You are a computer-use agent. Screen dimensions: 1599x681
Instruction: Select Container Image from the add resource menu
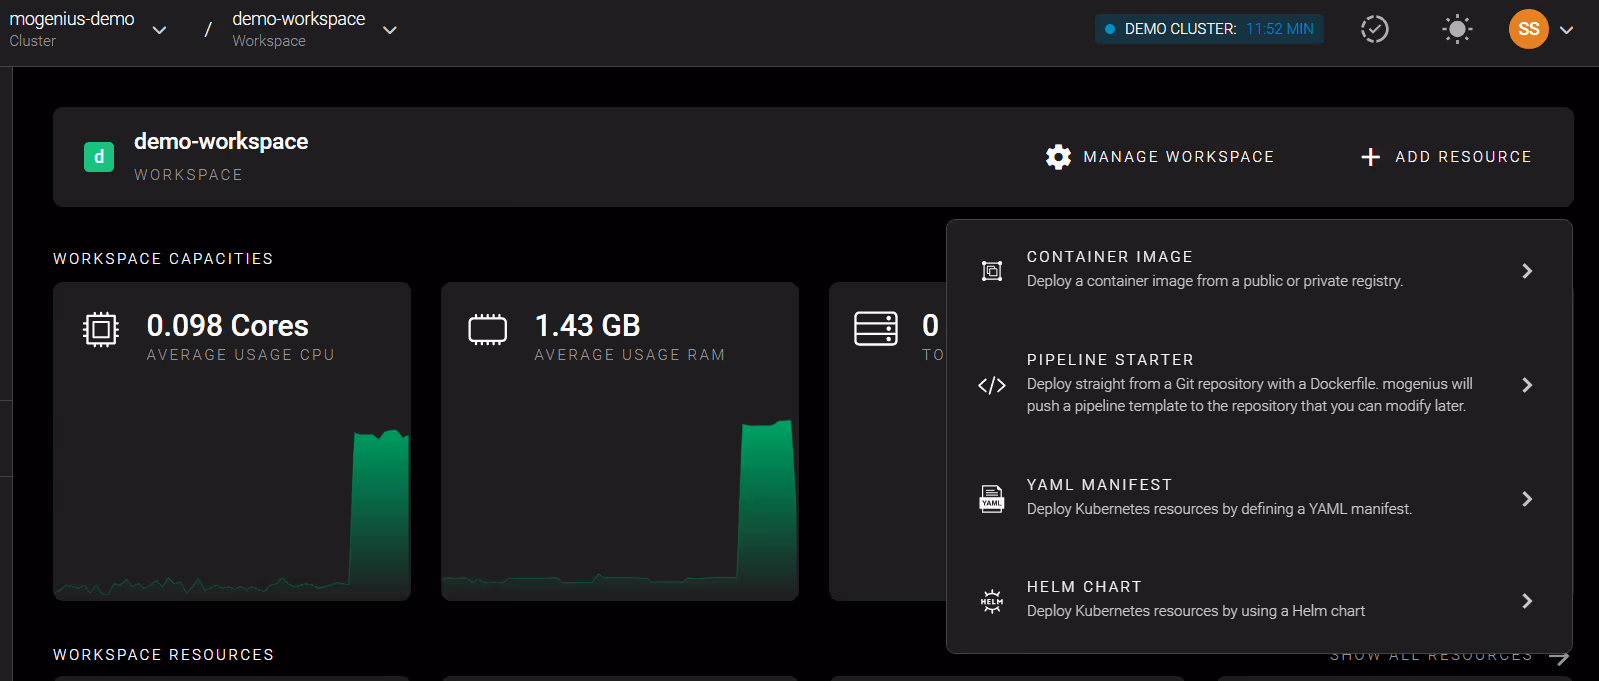click(x=1259, y=270)
